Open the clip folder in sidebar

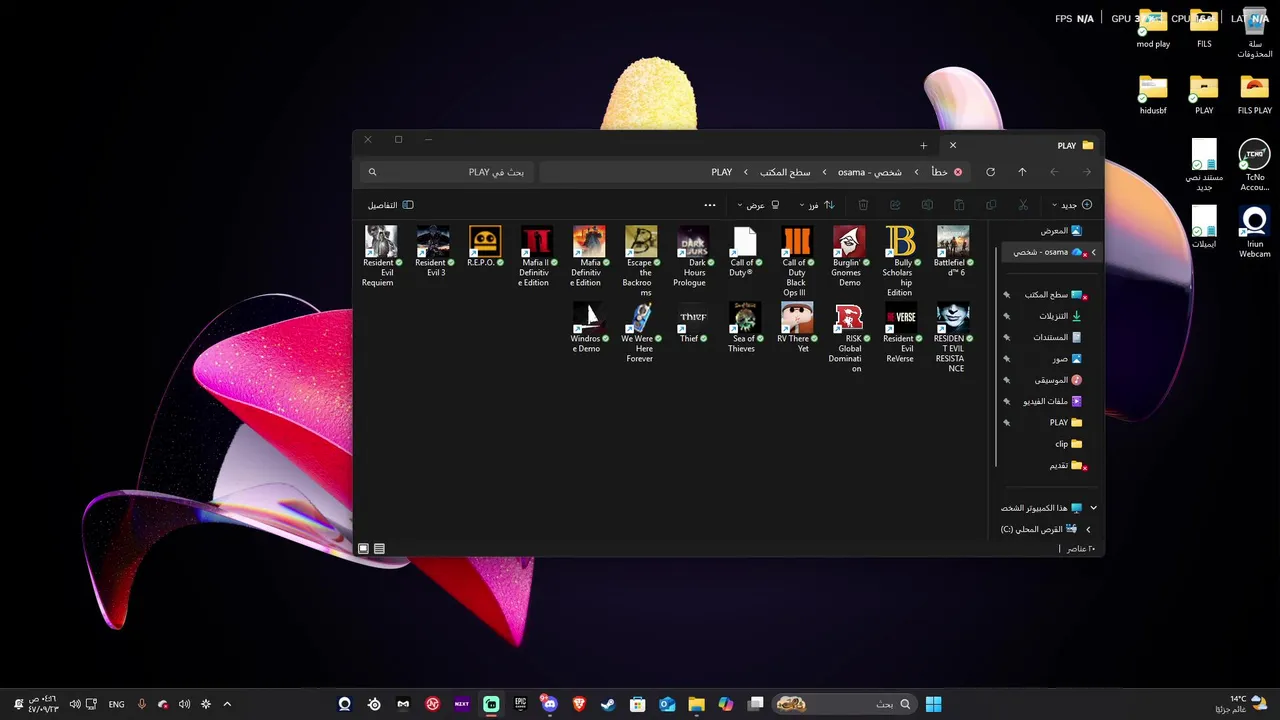pos(1068,444)
